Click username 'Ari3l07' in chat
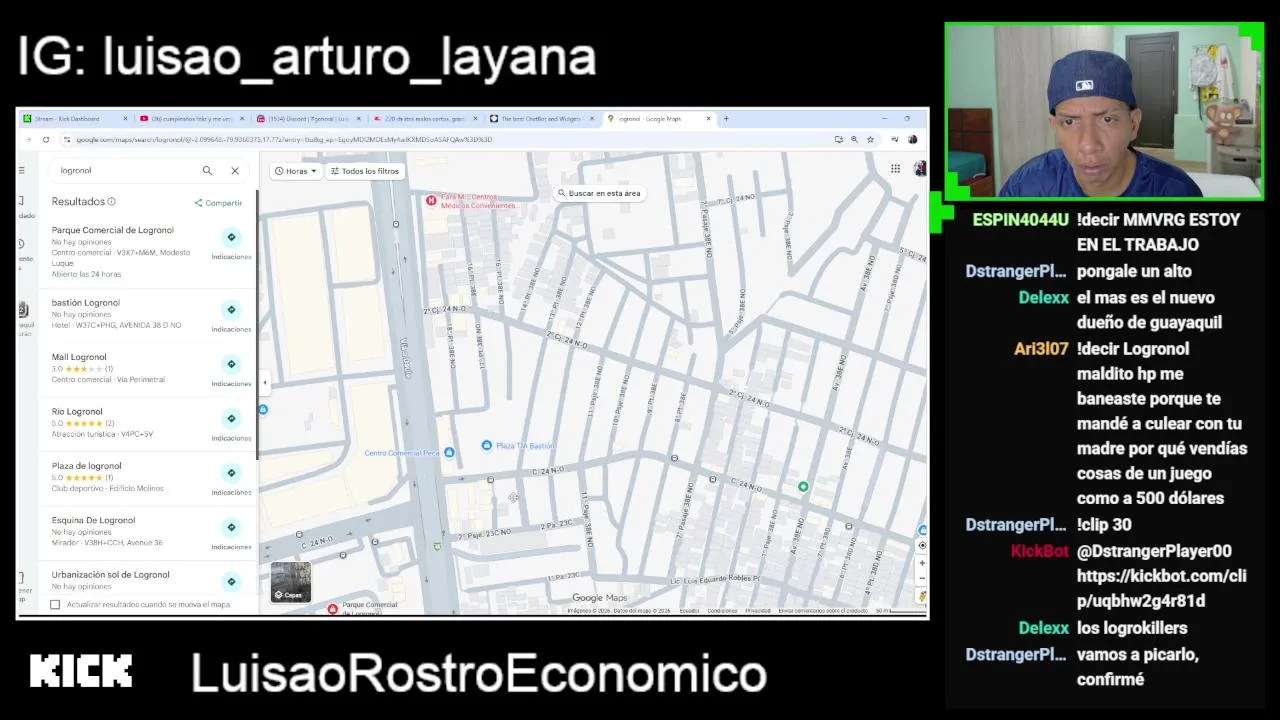This screenshot has height=720, width=1280. (1041, 349)
